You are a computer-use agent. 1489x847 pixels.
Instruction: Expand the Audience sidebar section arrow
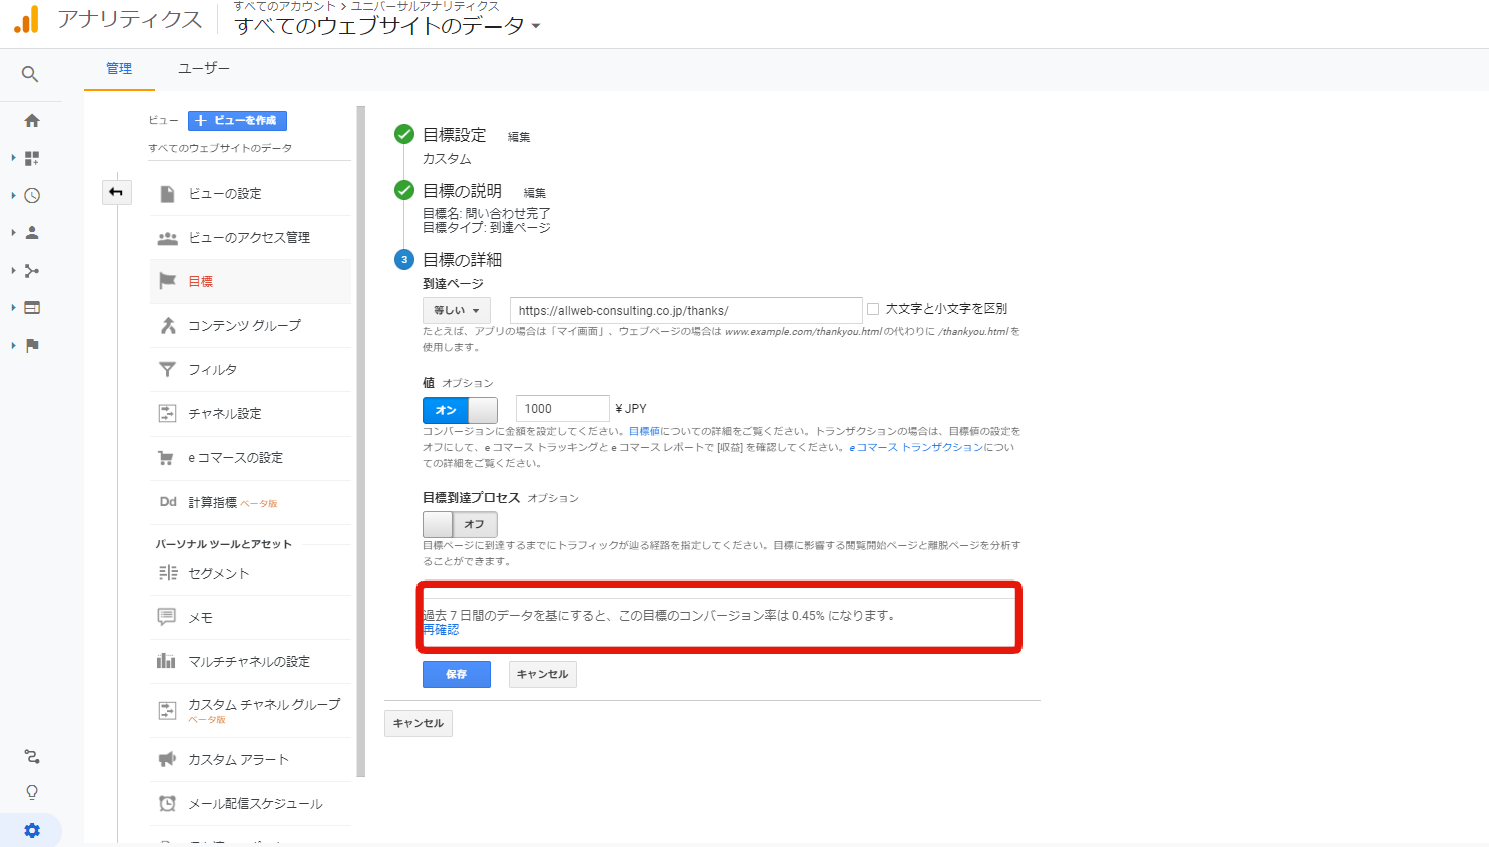pos(13,233)
